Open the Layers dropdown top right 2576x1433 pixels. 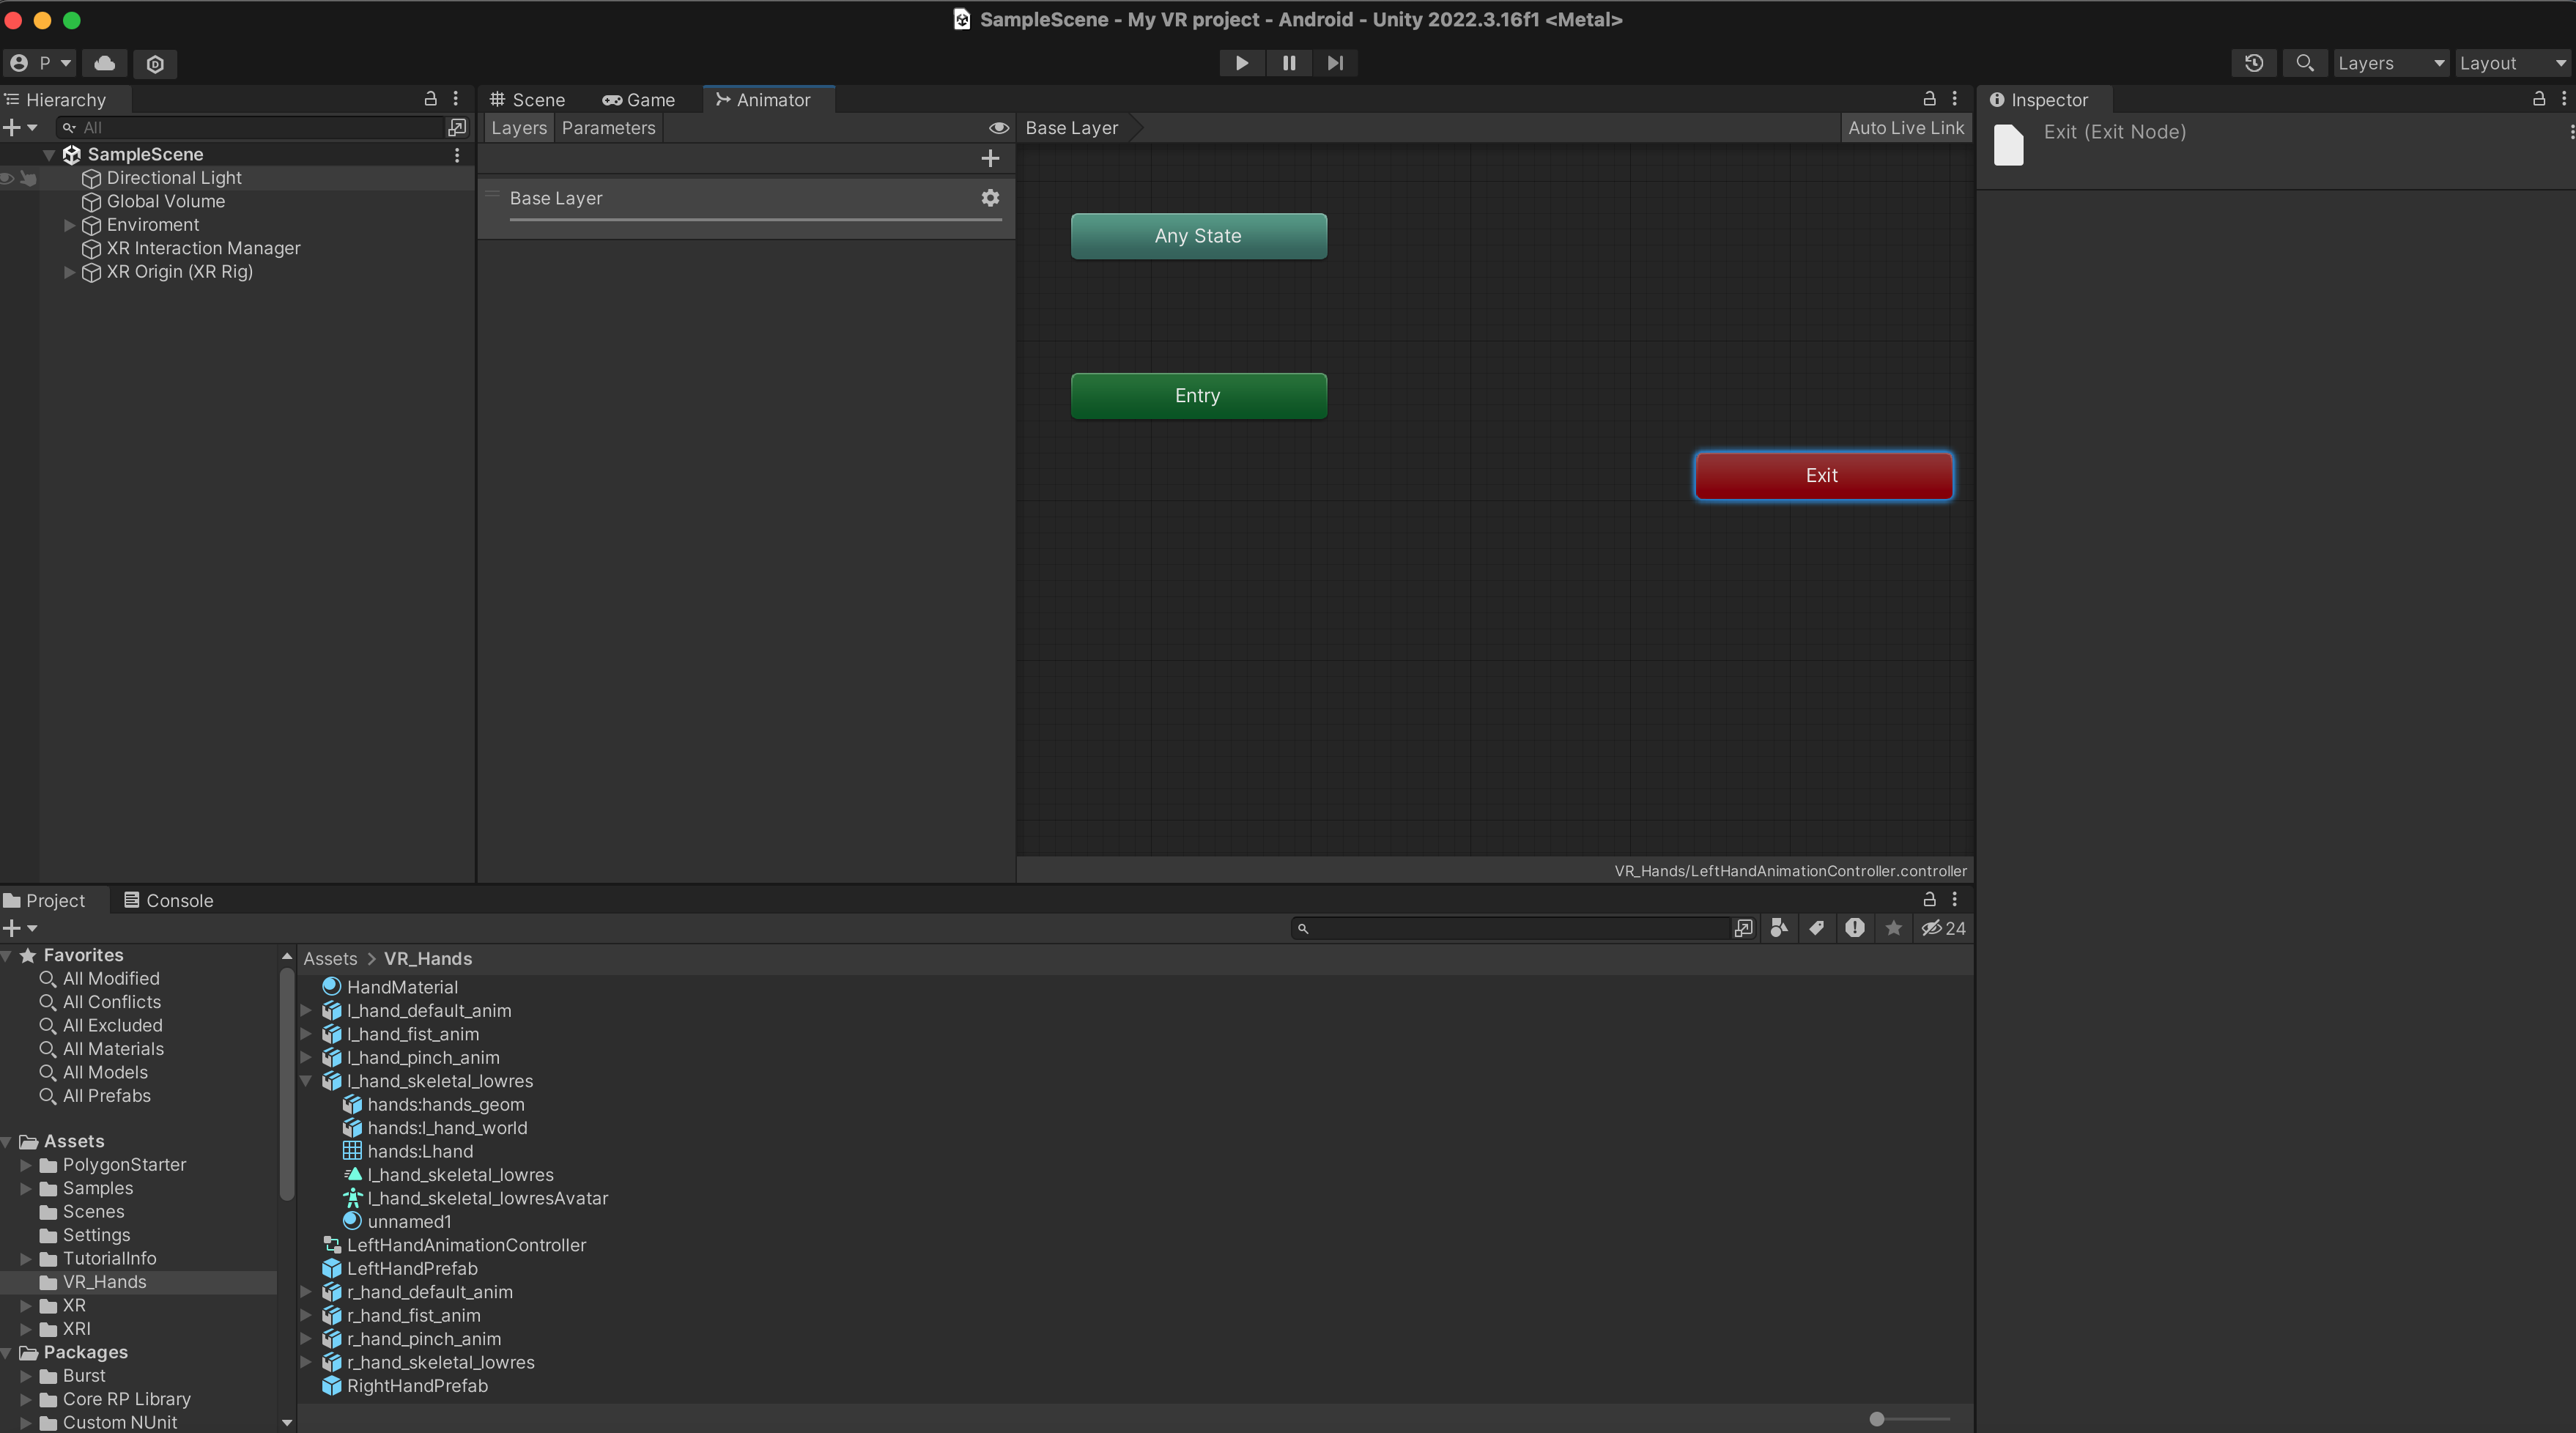point(2390,63)
